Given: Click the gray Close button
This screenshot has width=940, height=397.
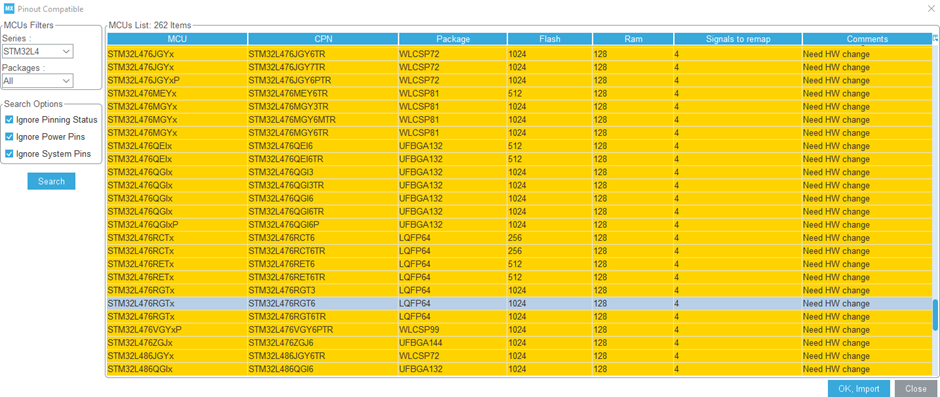Looking at the screenshot, I should 916,389.
